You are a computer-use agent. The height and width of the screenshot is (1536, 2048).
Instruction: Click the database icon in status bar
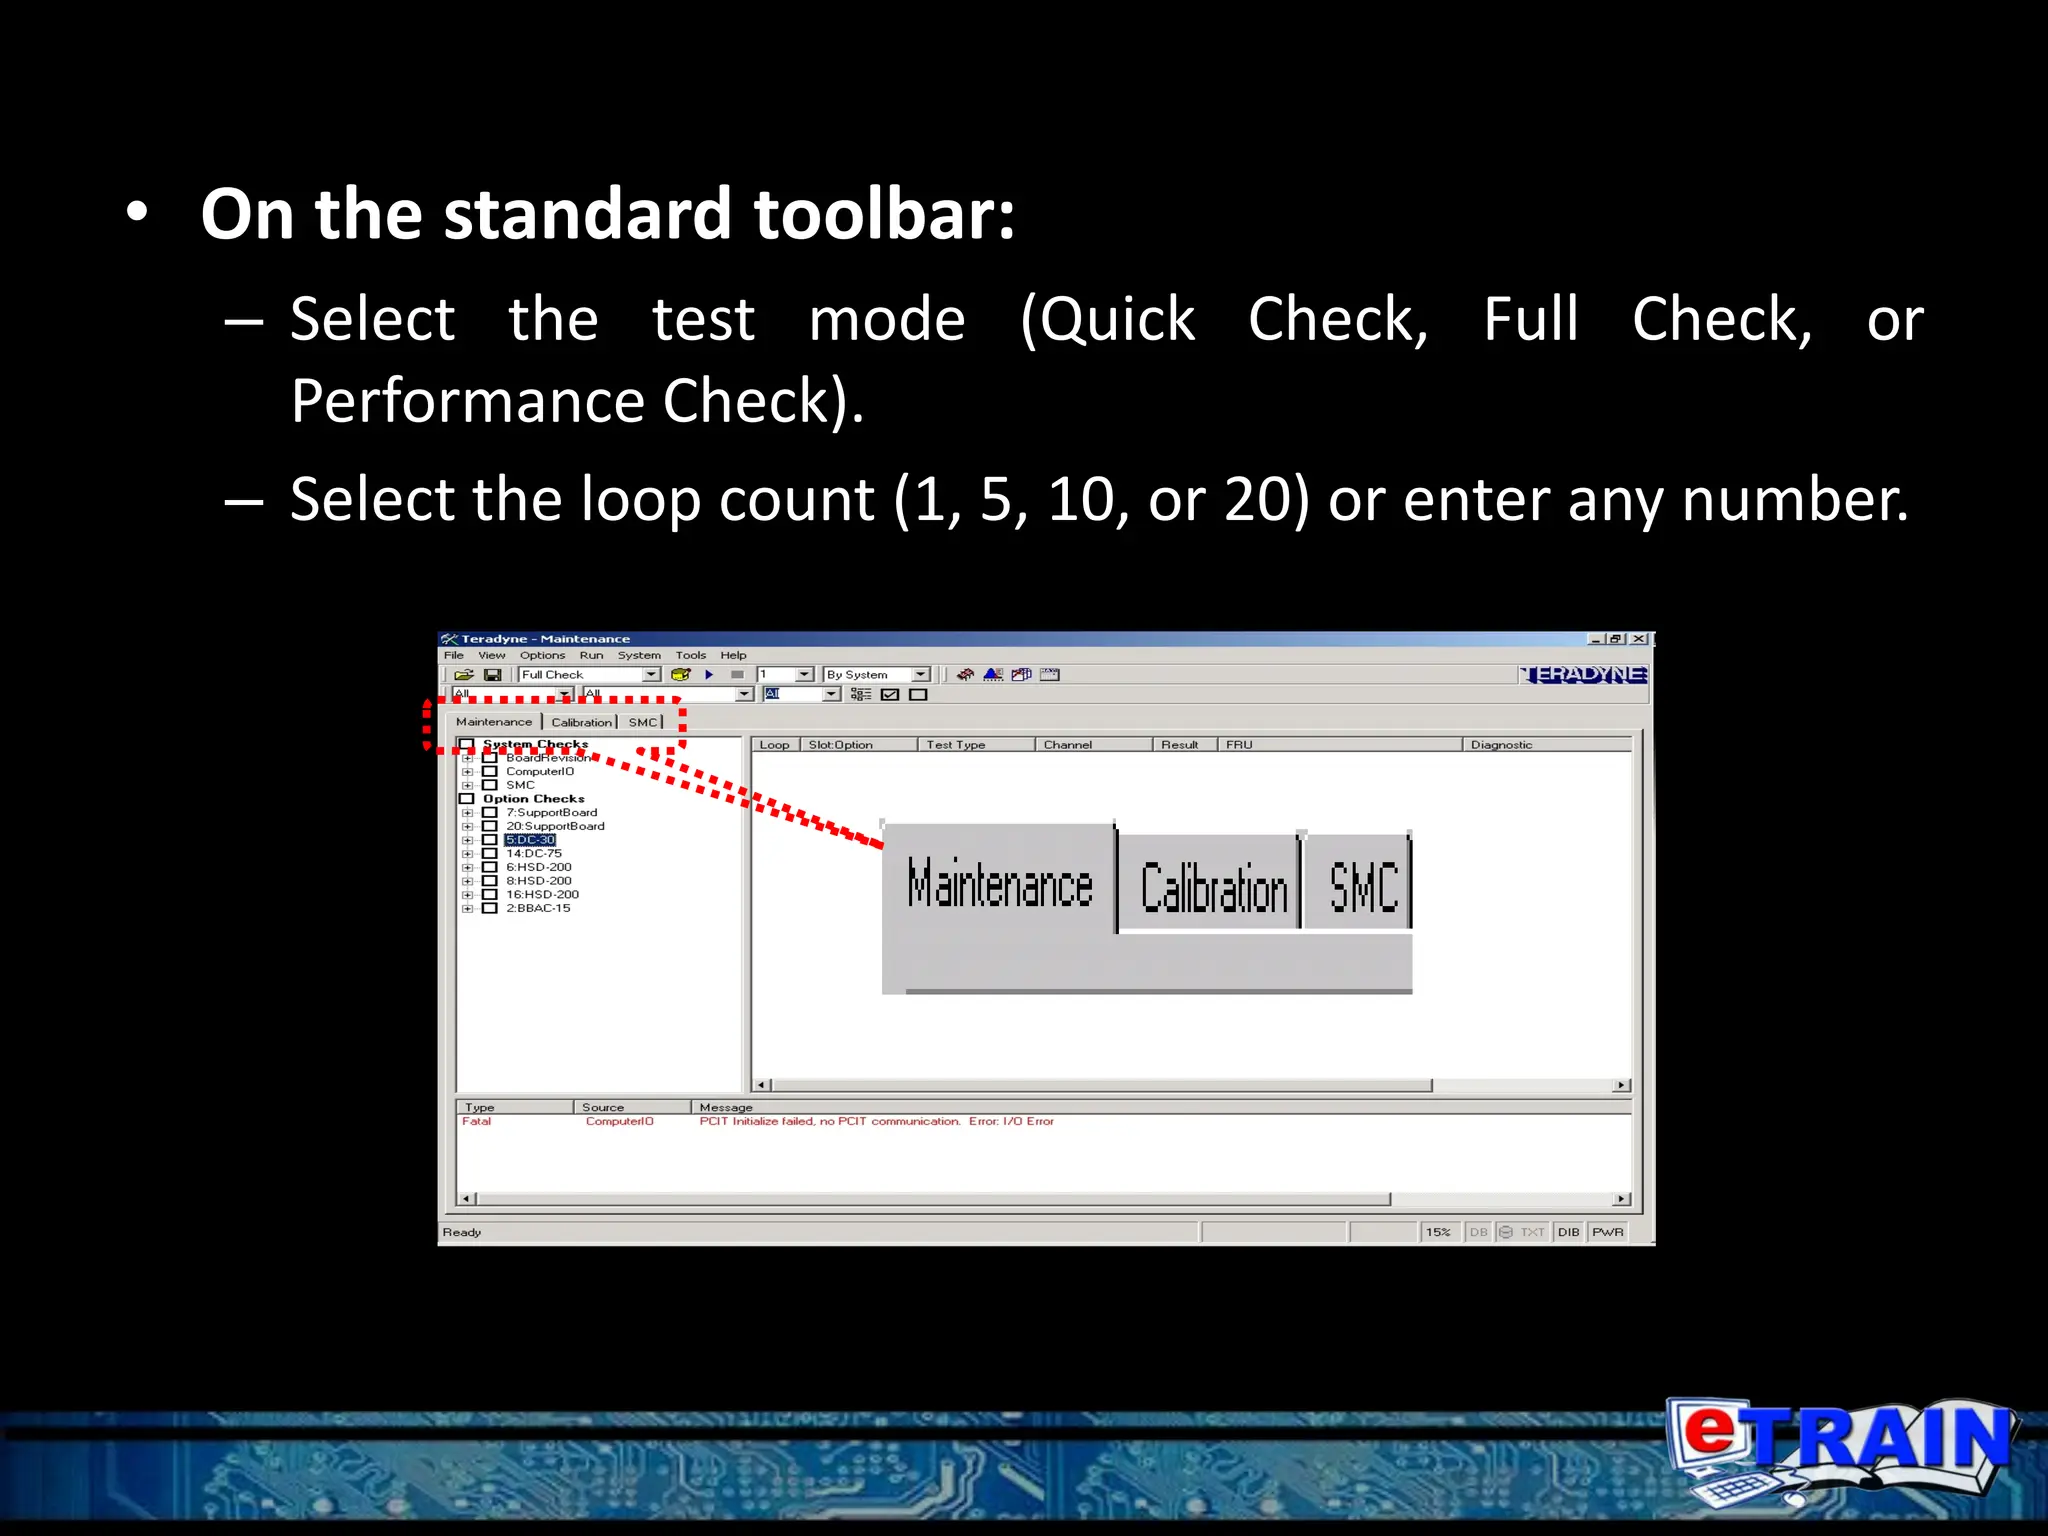pos(1505,1232)
